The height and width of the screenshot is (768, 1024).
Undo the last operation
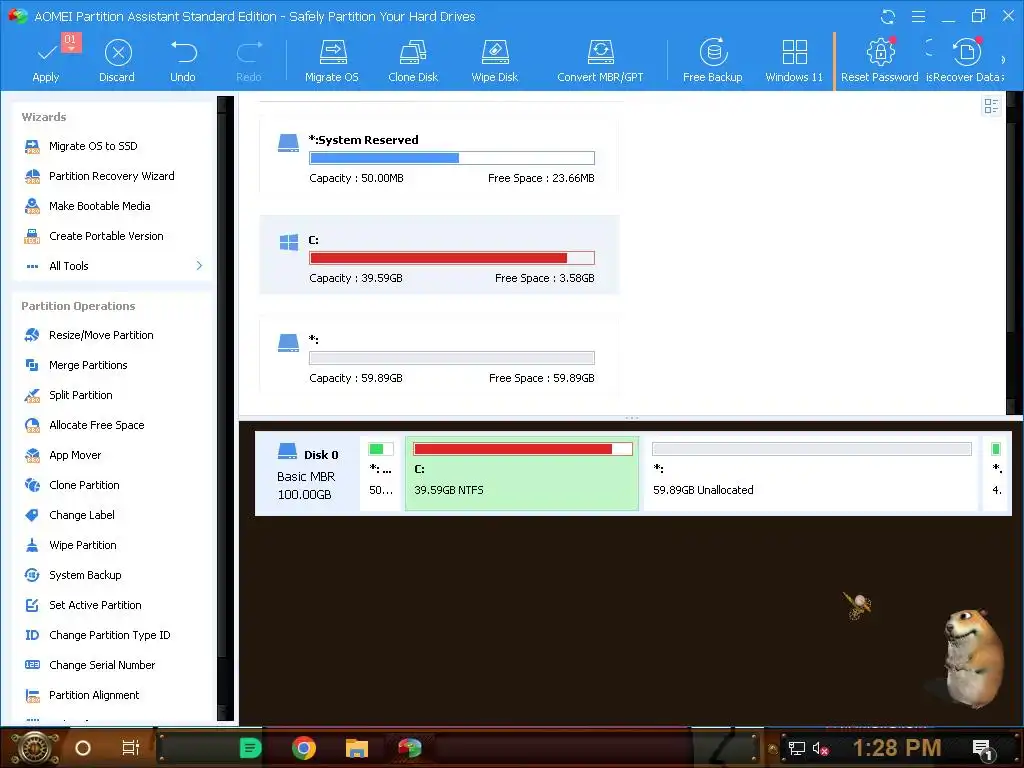click(x=183, y=60)
